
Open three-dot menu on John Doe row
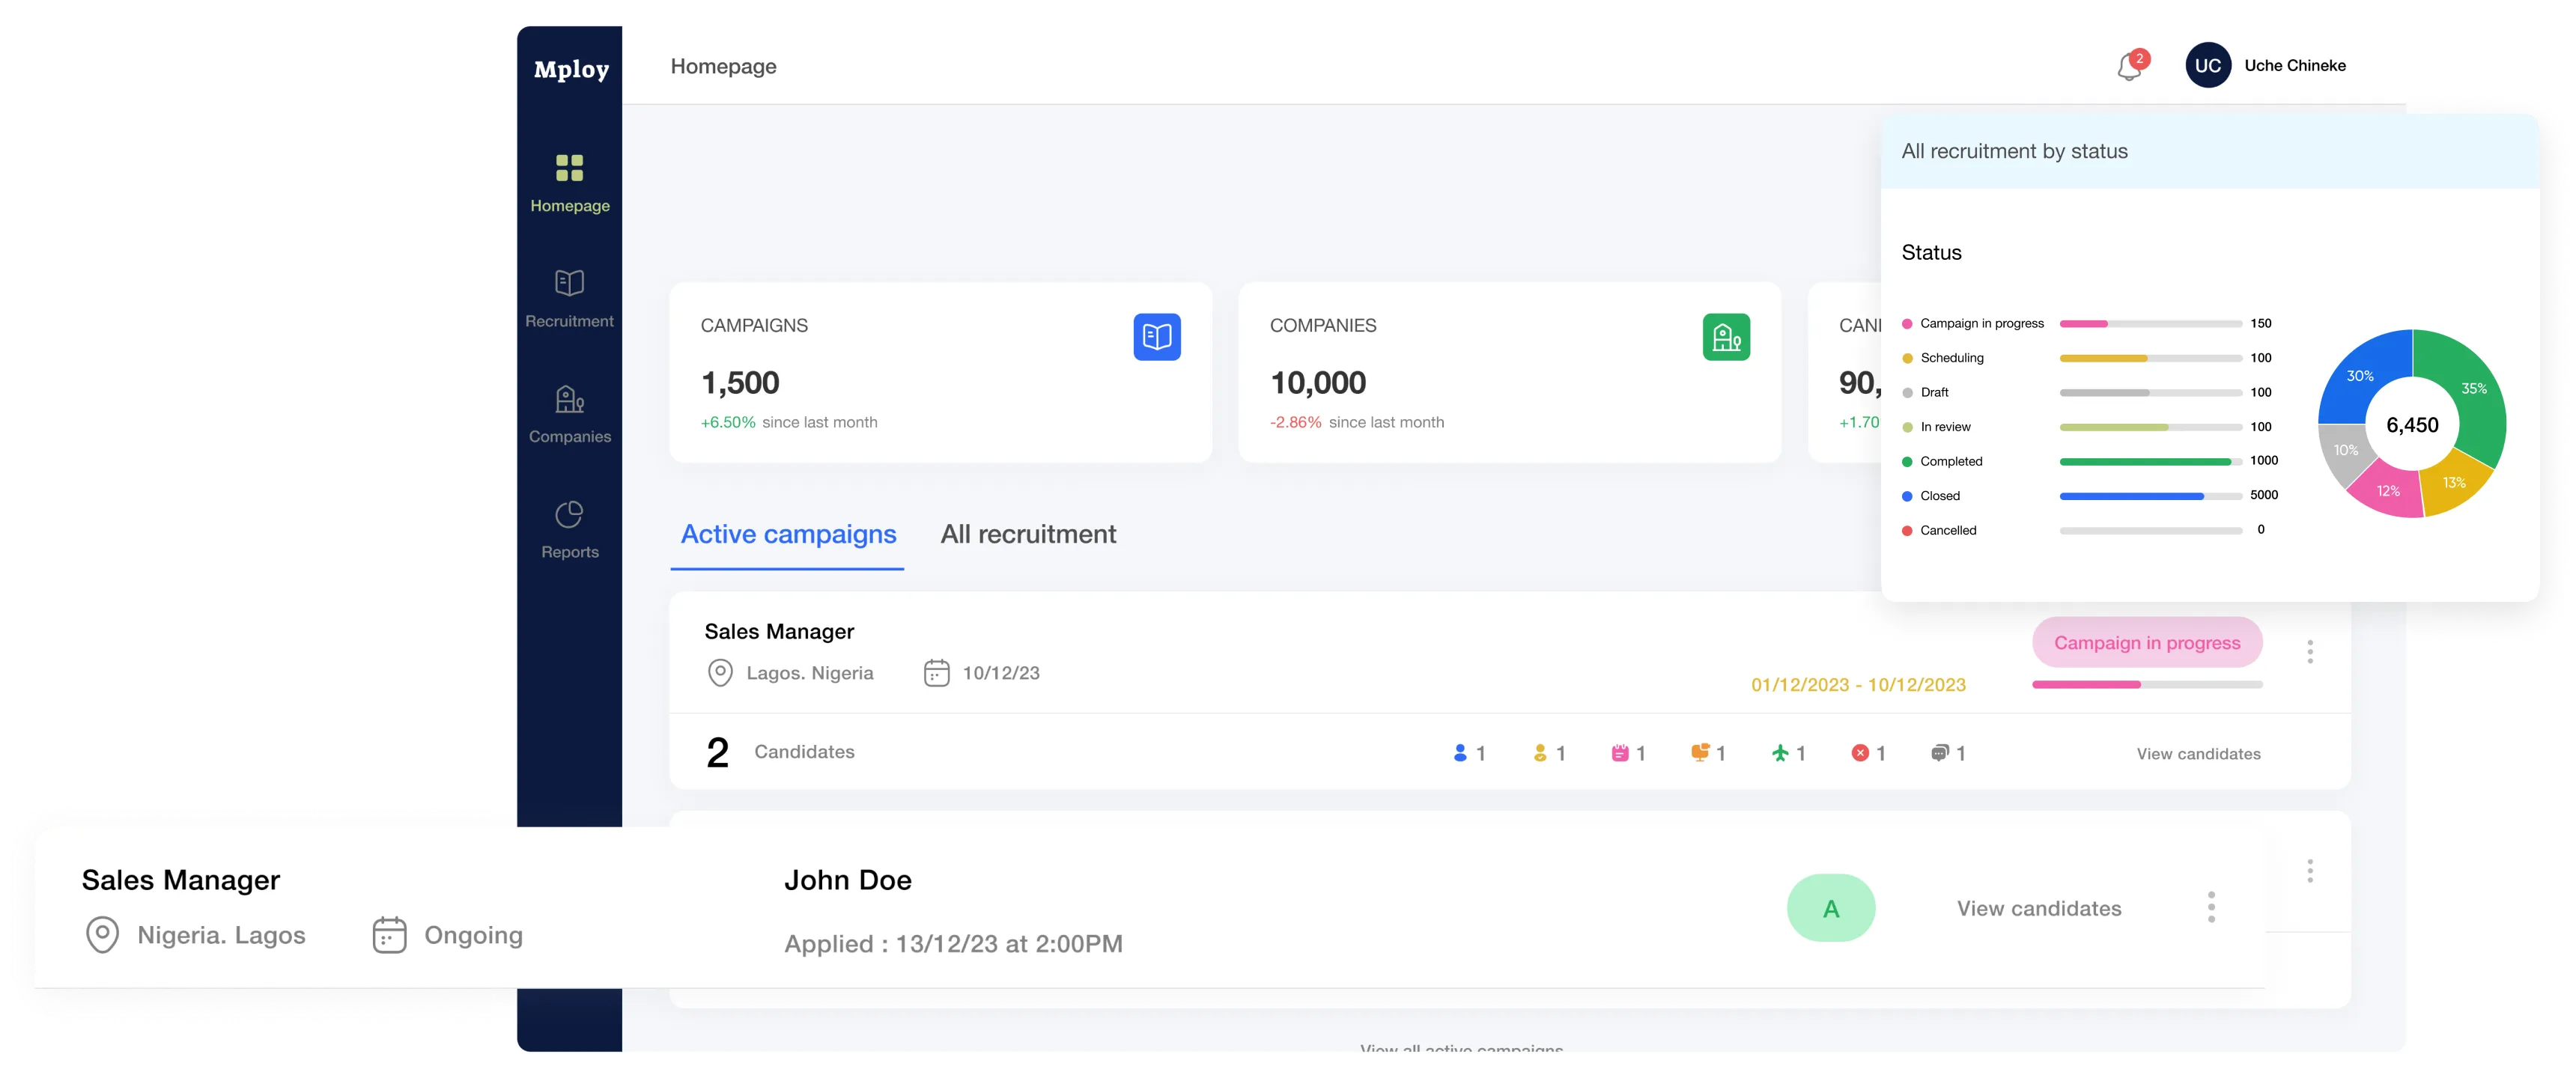[x=2211, y=907]
